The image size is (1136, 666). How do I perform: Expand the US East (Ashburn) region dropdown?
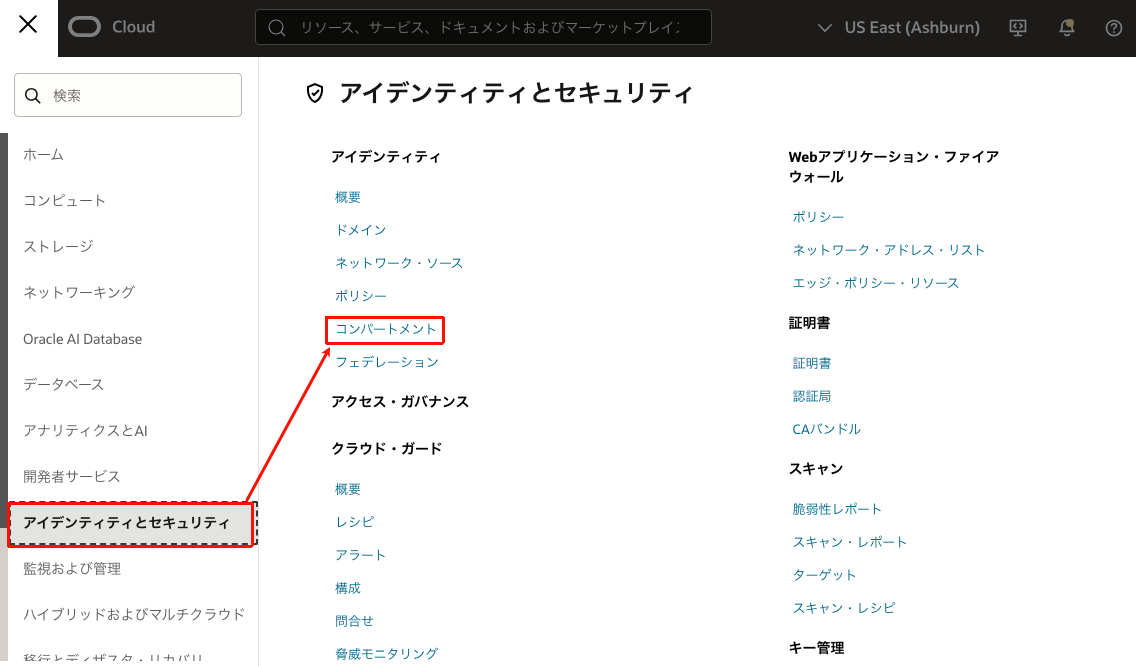[x=898, y=28]
